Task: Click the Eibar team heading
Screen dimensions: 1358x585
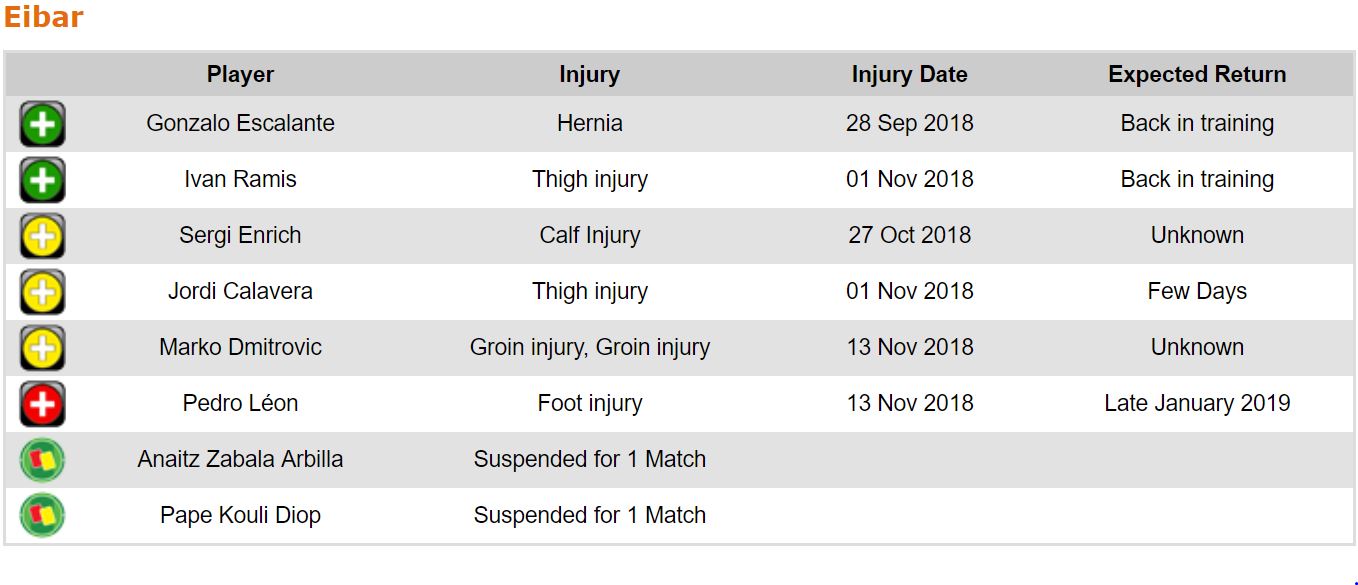Action: coord(43,17)
